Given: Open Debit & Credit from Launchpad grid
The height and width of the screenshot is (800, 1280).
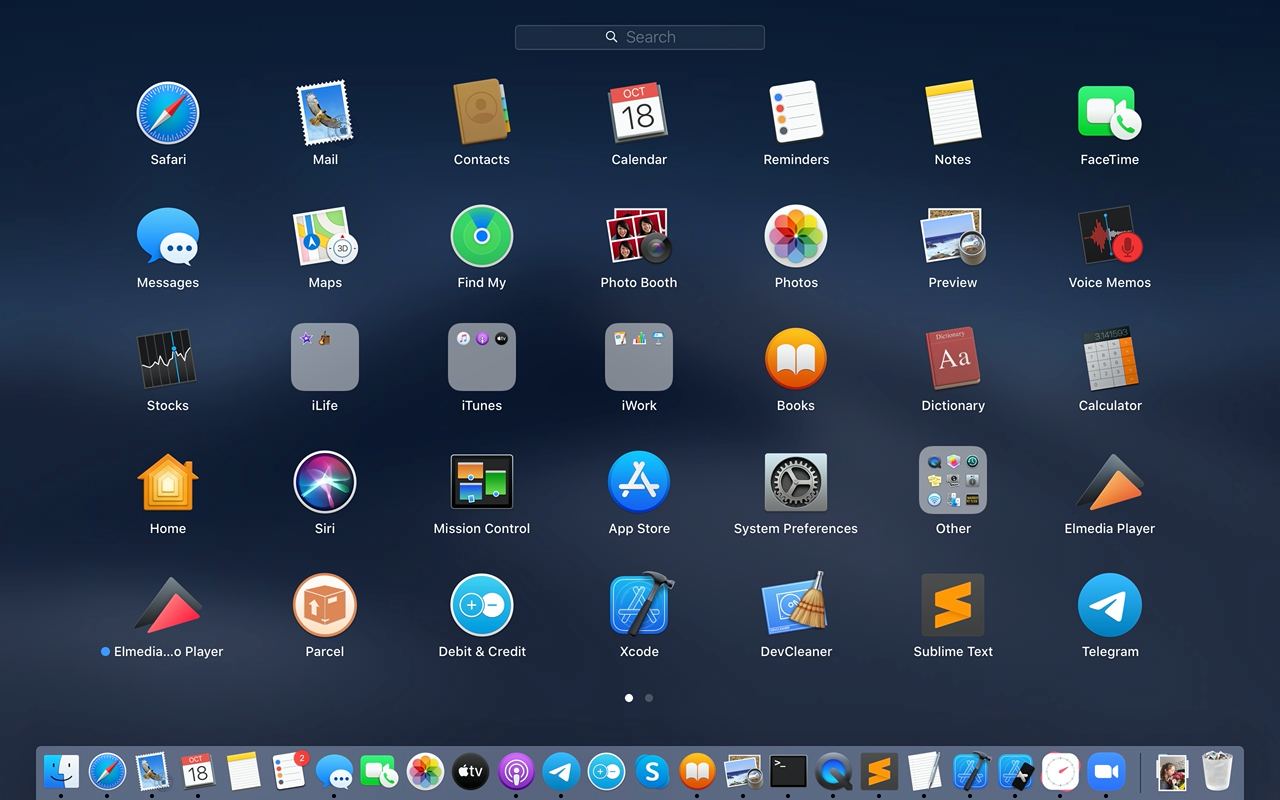Looking at the screenshot, I should pyautogui.click(x=482, y=605).
